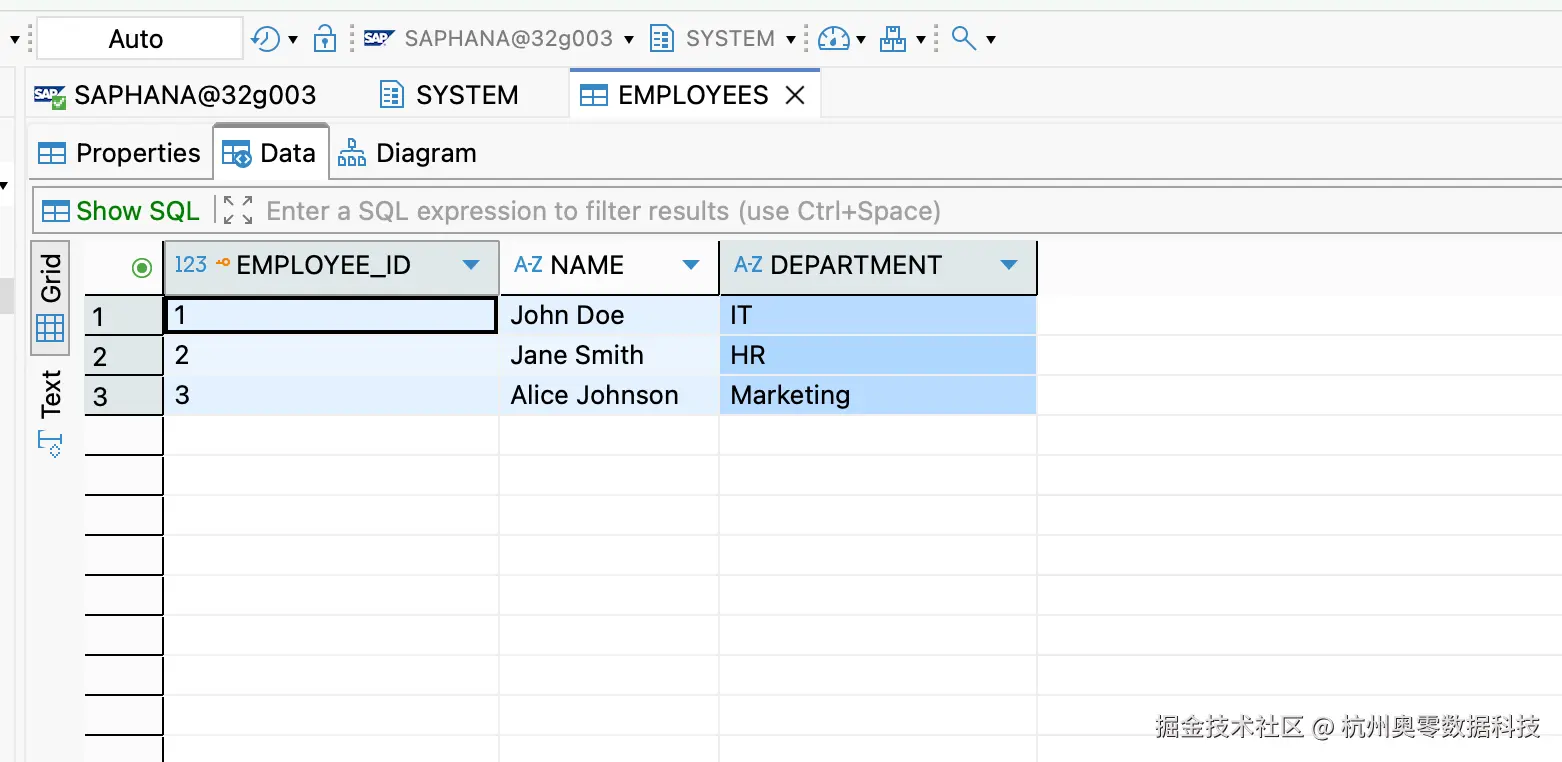Switch to the vertical Grid view tab
This screenshot has width=1562, height=762.
pyautogui.click(x=50, y=297)
